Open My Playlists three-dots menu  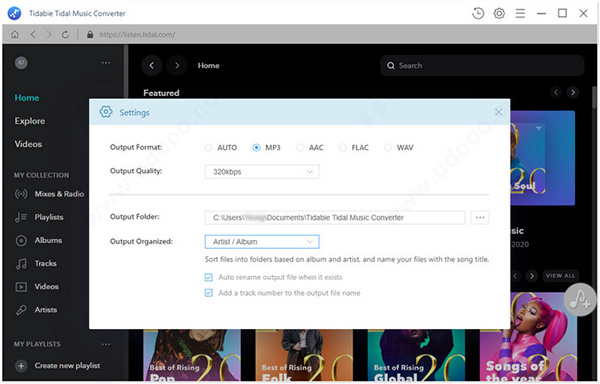click(106, 344)
